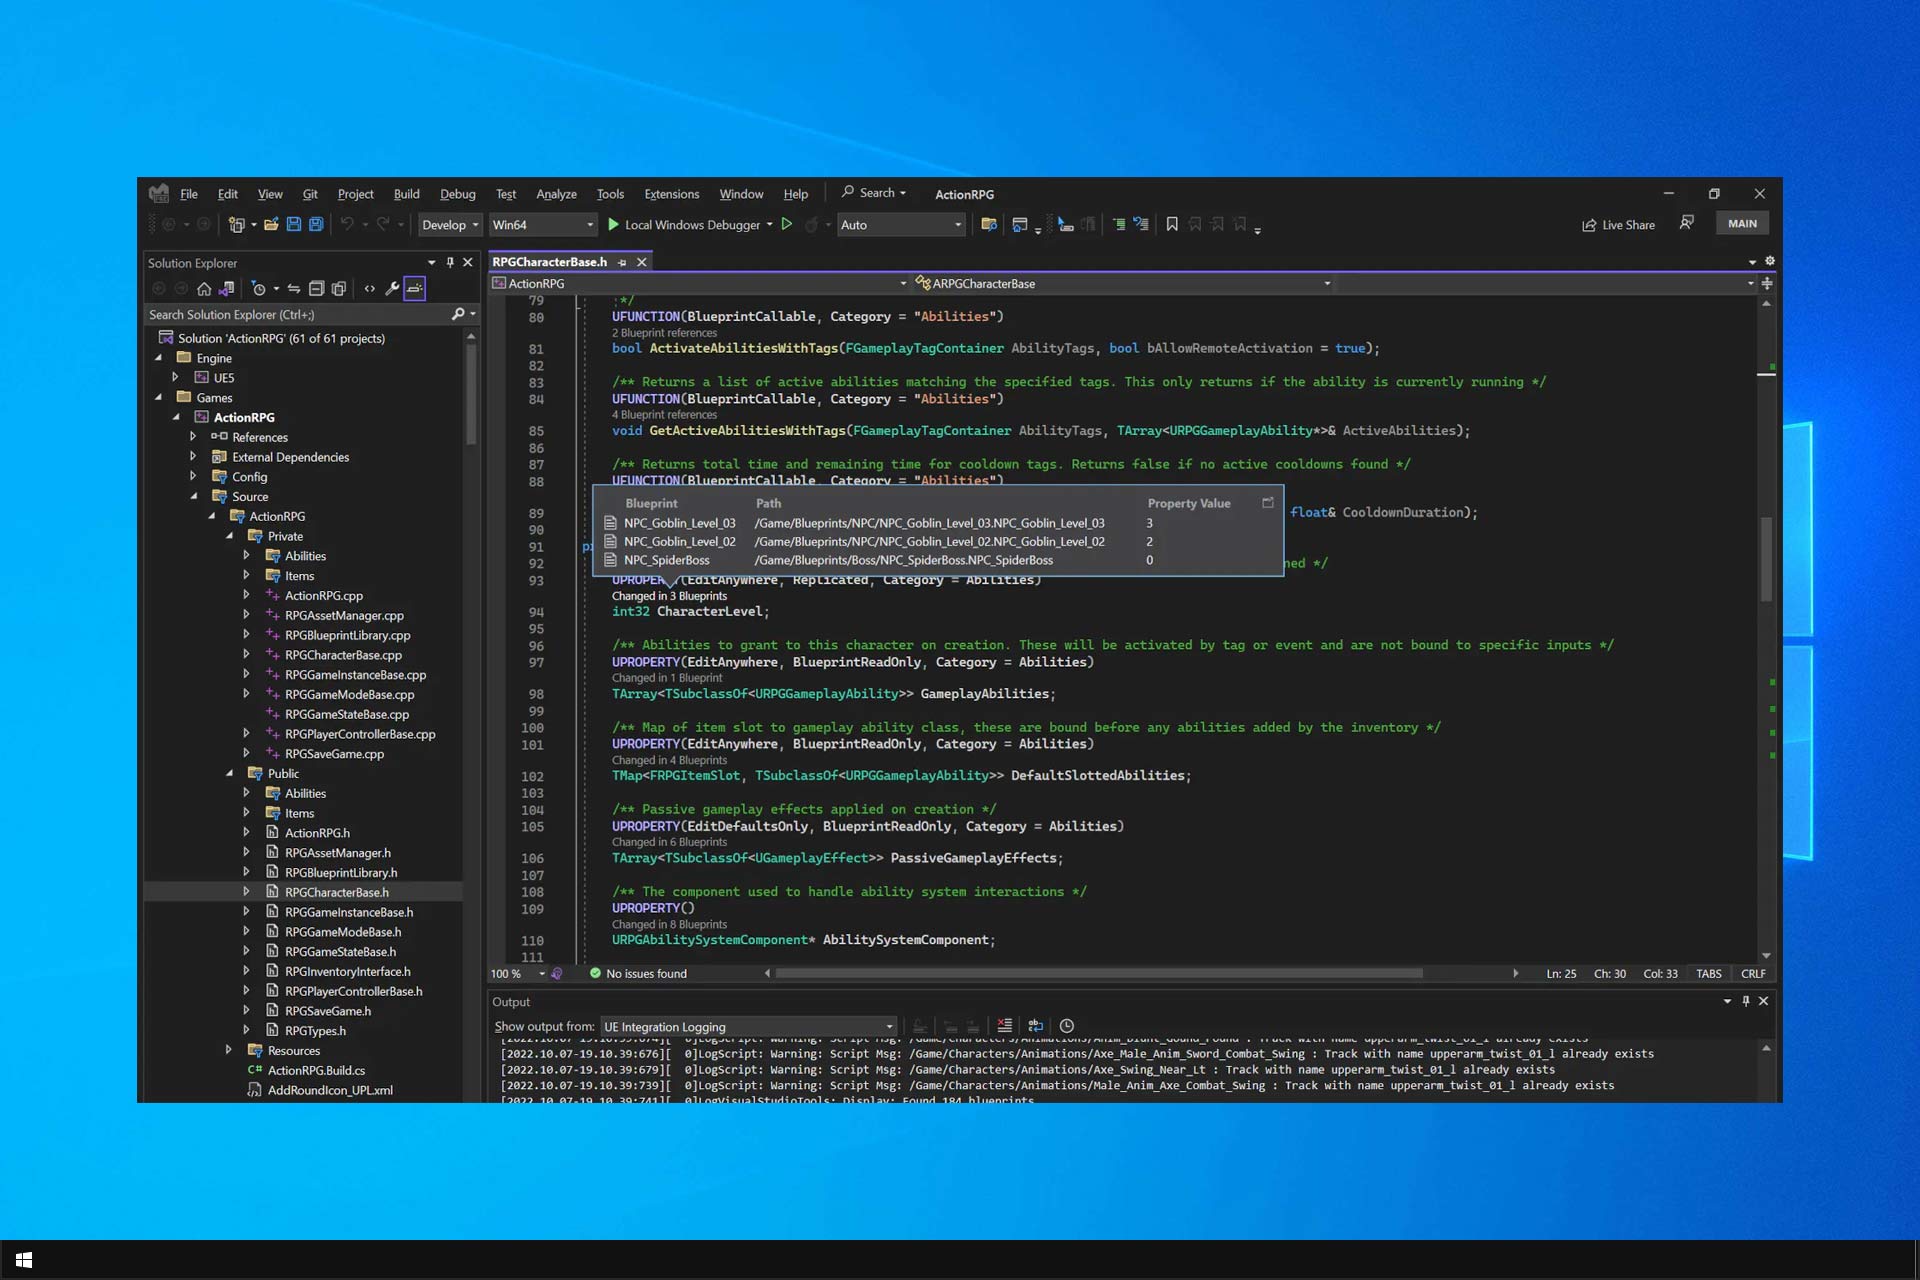
Task: Select Sync with Active Document in Solution Explorer
Action: 294,289
